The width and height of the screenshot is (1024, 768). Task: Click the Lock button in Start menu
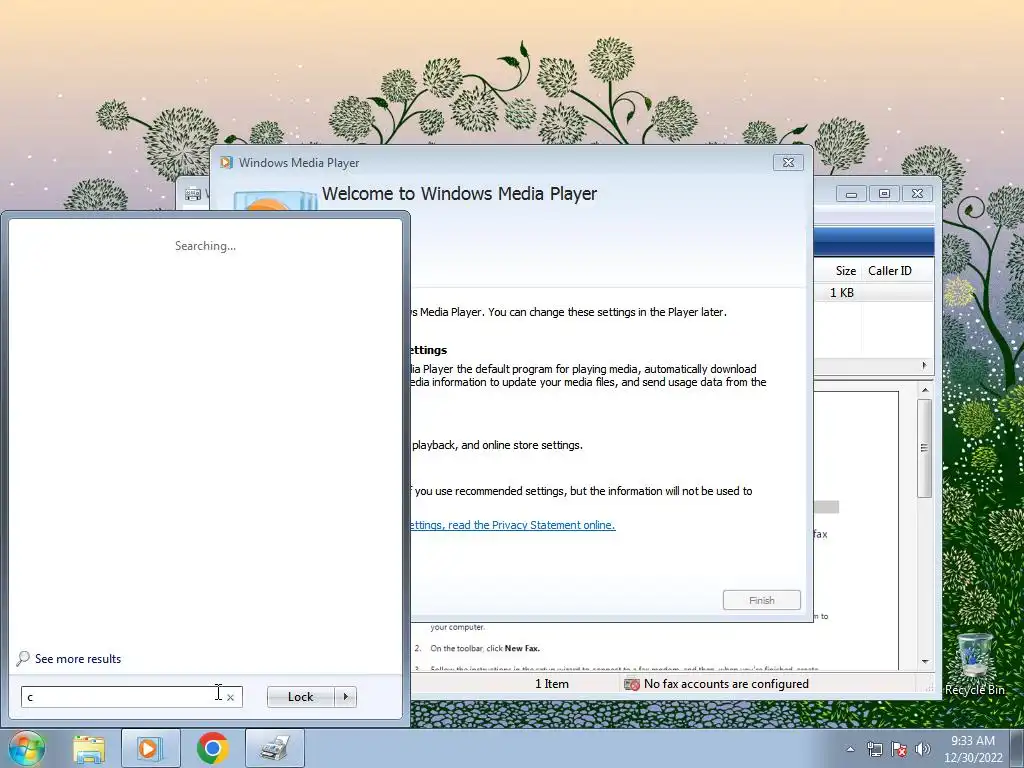300,697
